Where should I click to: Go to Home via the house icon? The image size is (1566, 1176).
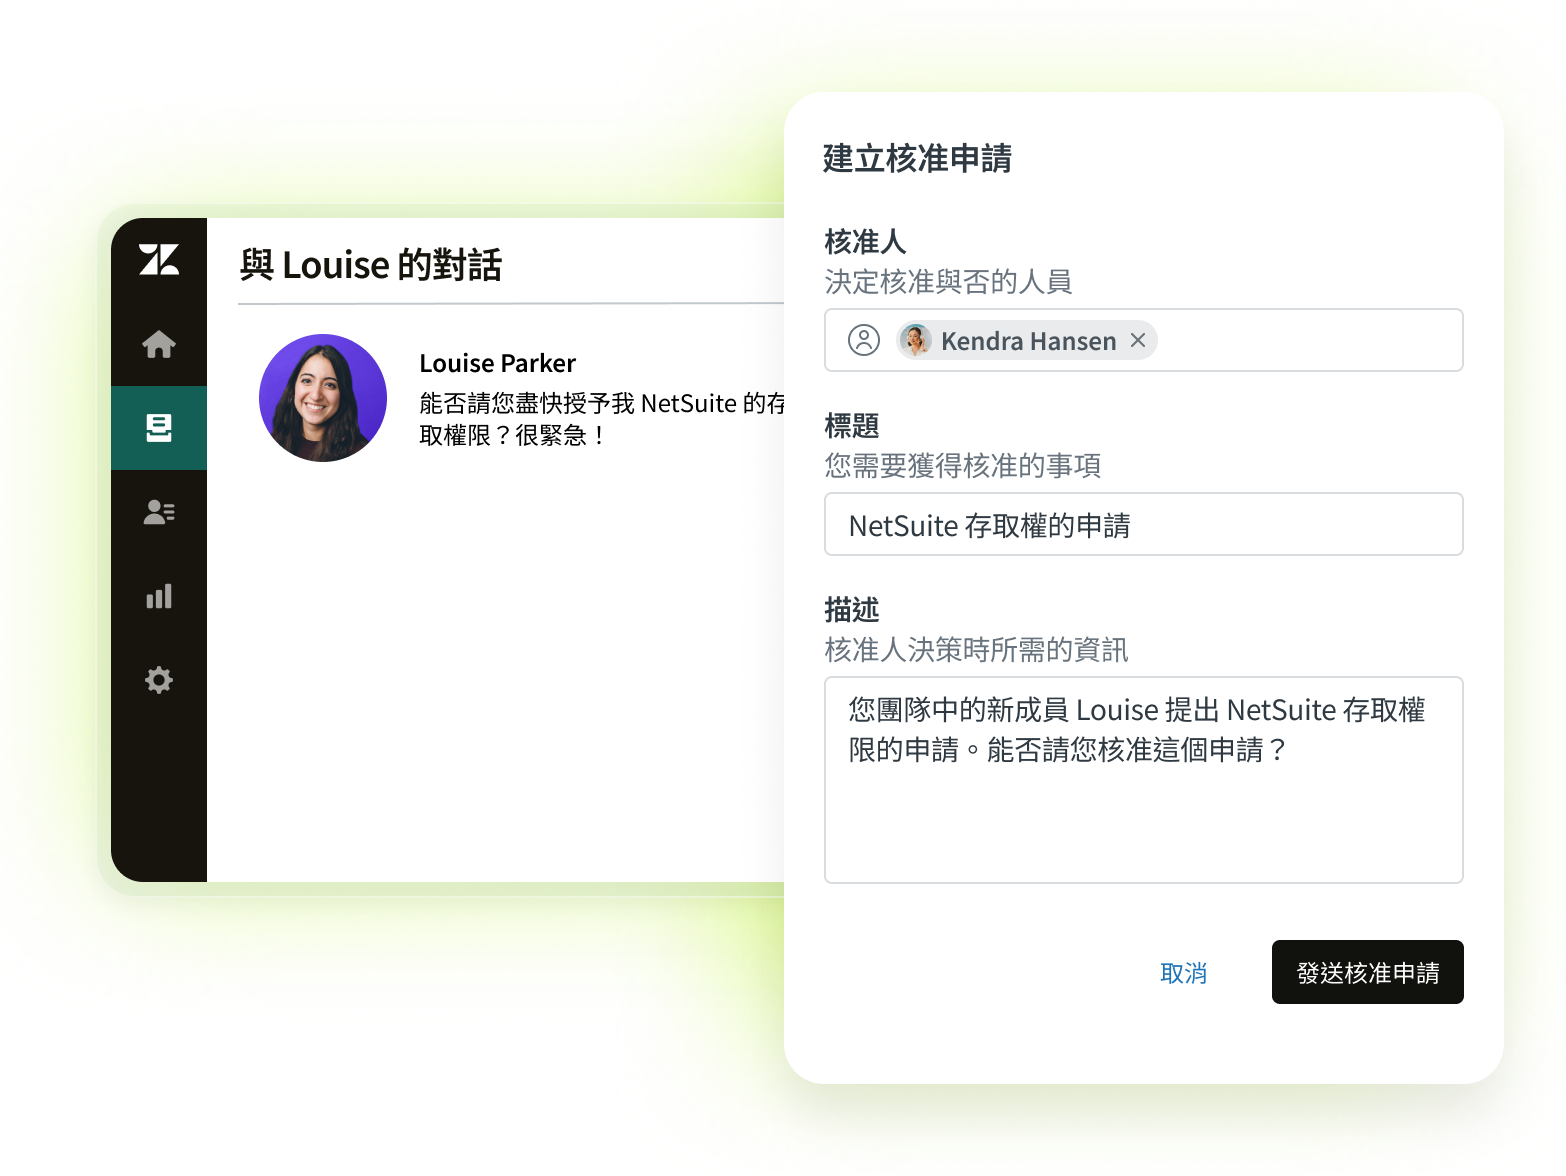(159, 344)
